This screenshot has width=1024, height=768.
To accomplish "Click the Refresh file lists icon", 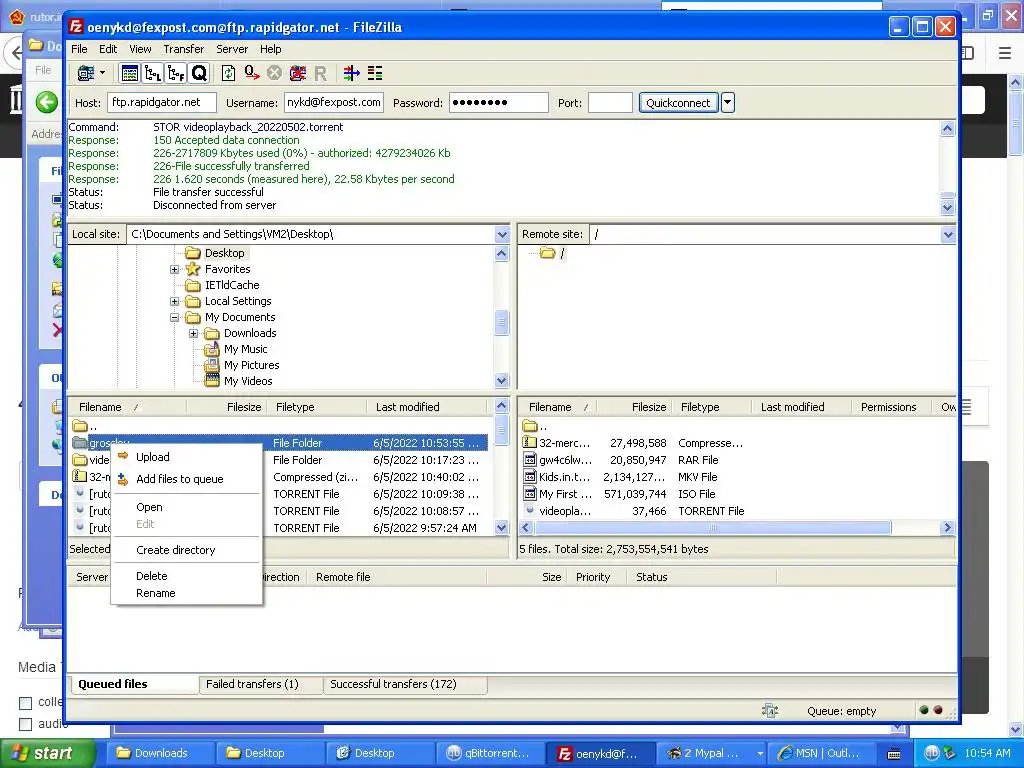I will click(229, 73).
